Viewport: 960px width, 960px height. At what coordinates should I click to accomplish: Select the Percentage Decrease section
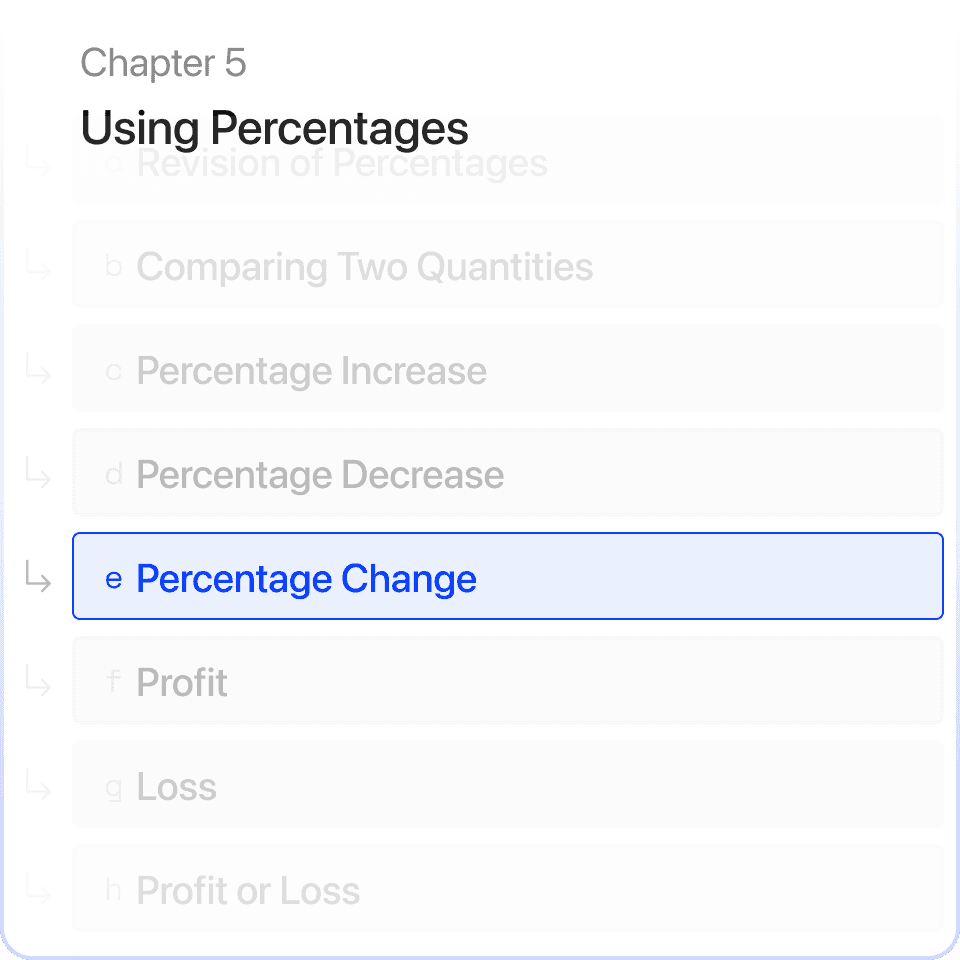508,472
